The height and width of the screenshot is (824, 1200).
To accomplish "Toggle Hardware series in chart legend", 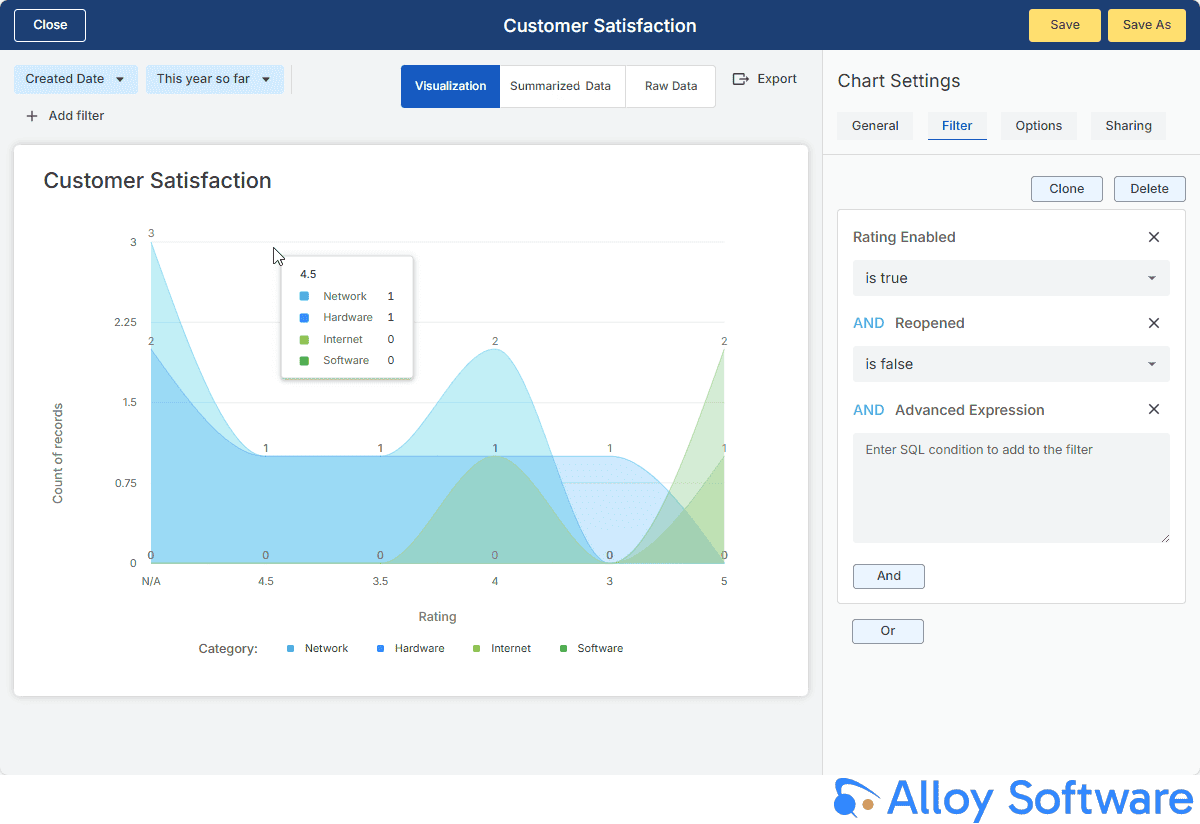I will [x=410, y=648].
